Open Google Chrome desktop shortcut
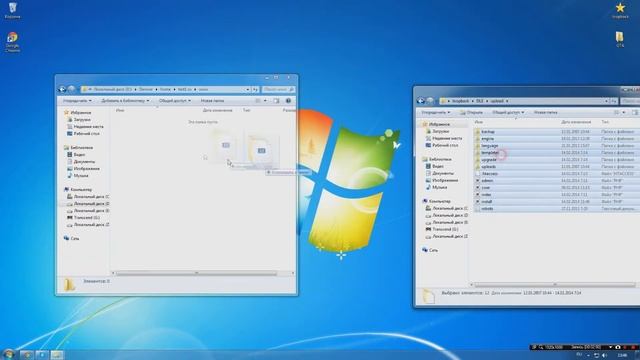Viewport: 640px width, 360px height. 12,42
